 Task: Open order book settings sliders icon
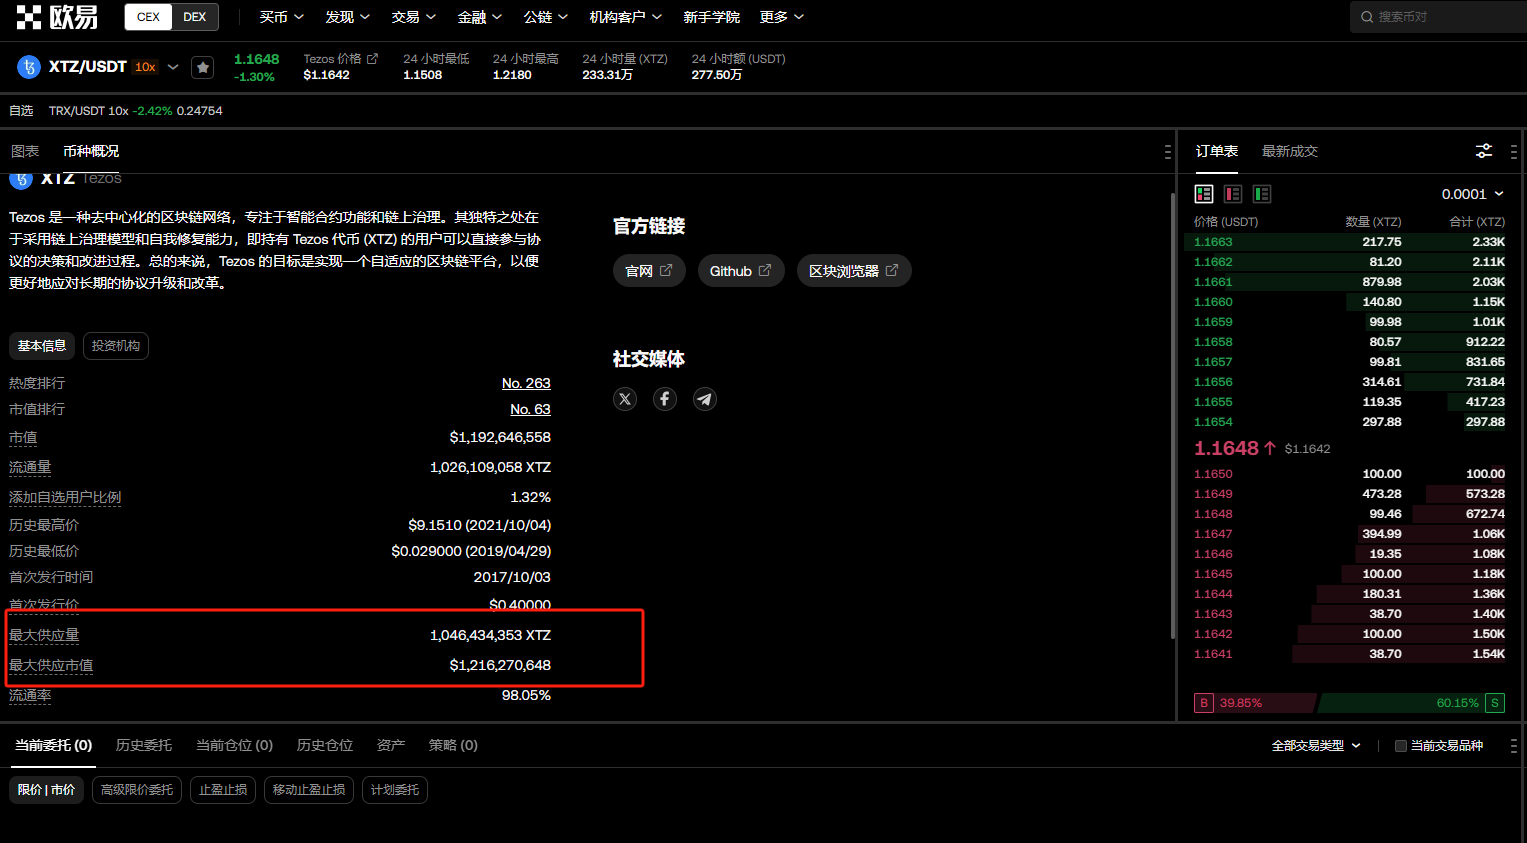1484,151
